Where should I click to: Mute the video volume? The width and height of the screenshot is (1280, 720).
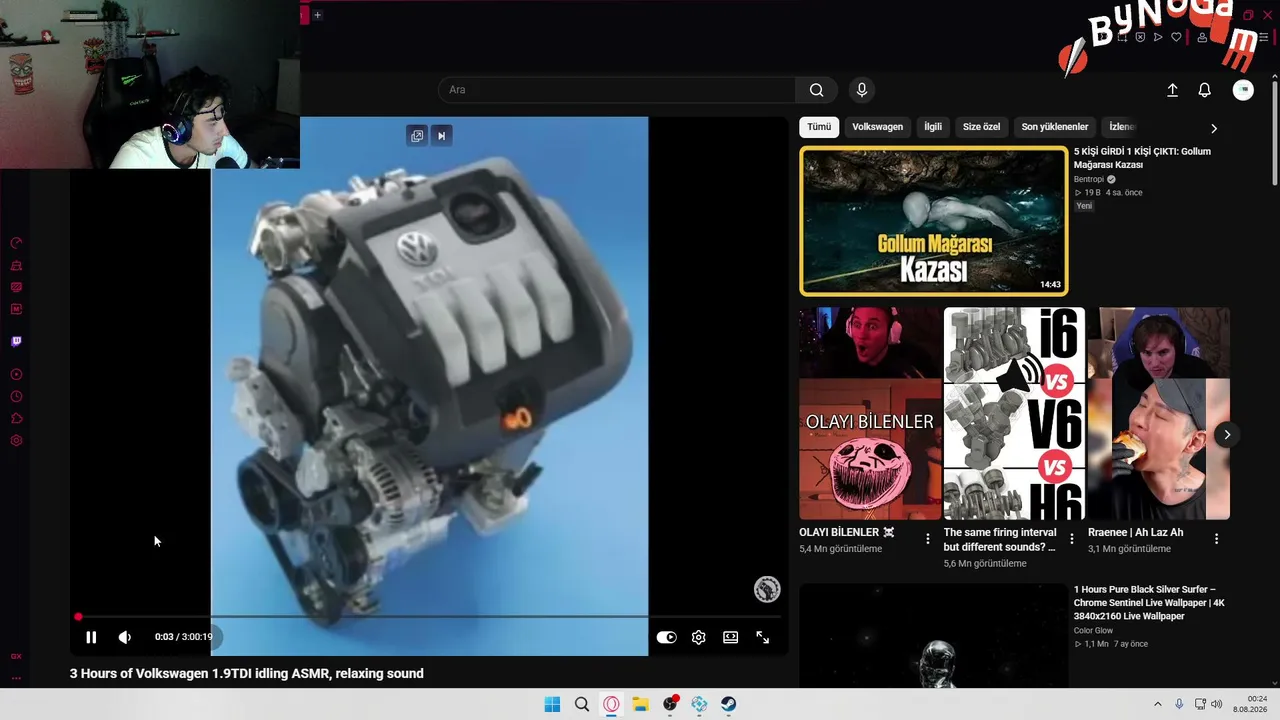[x=125, y=637]
